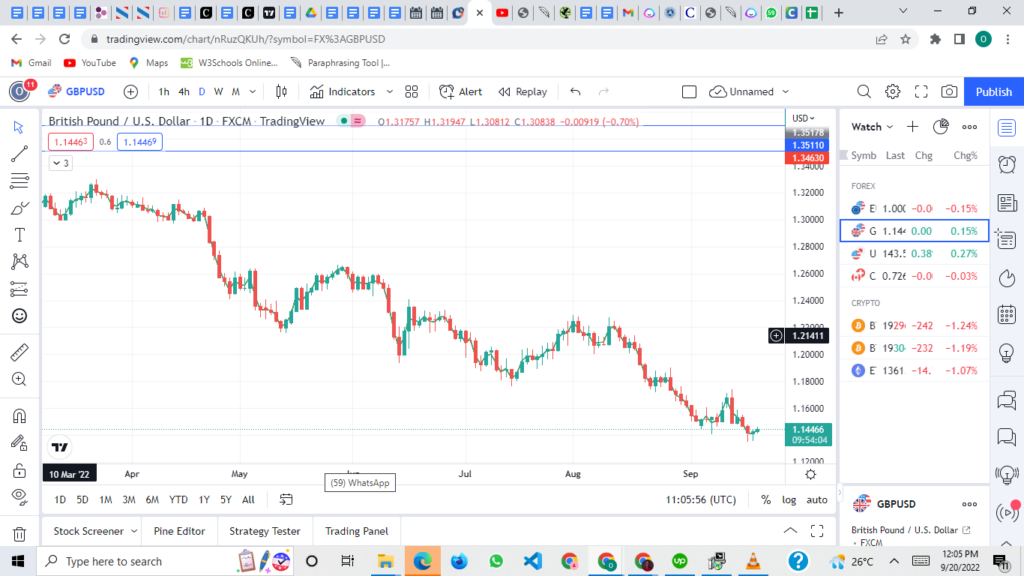Expand the indicators favorites arrow
The height and width of the screenshot is (576, 1024).
390,91
